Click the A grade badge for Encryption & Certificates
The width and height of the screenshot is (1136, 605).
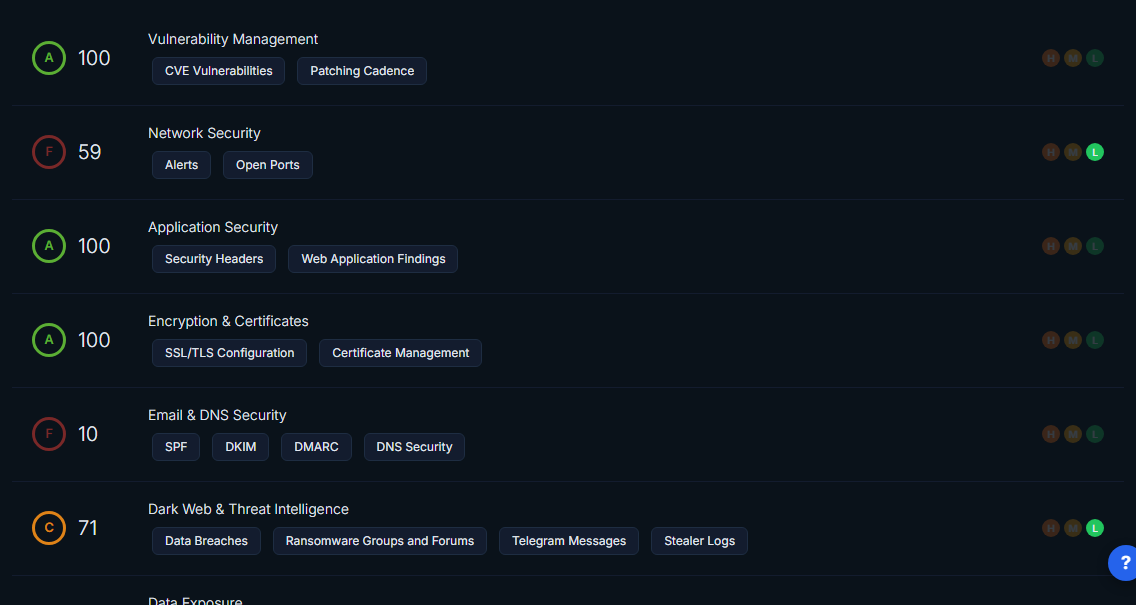click(x=48, y=340)
